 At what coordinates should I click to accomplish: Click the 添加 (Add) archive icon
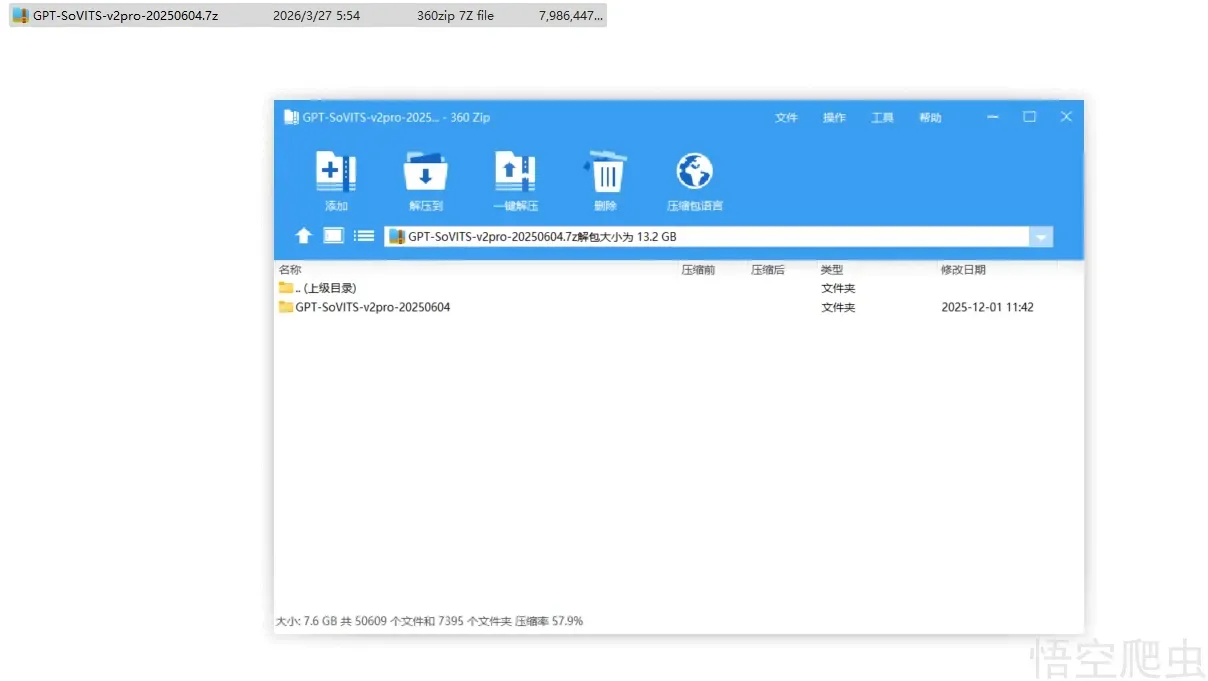tap(336, 174)
